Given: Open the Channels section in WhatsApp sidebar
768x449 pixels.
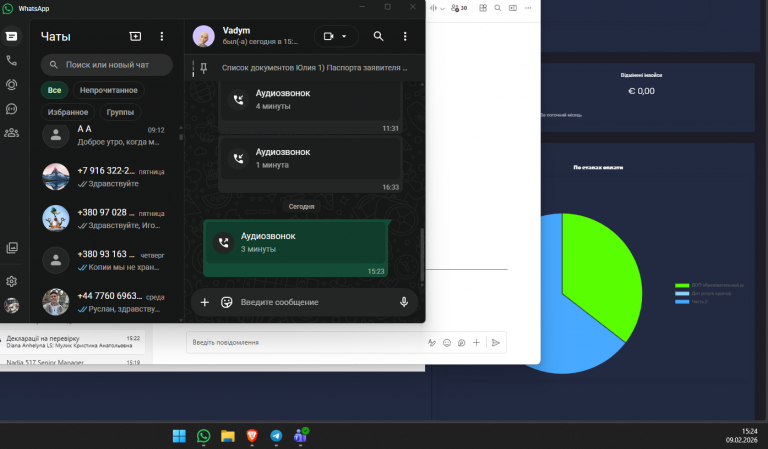Looking at the screenshot, I should (x=11, y=109).
